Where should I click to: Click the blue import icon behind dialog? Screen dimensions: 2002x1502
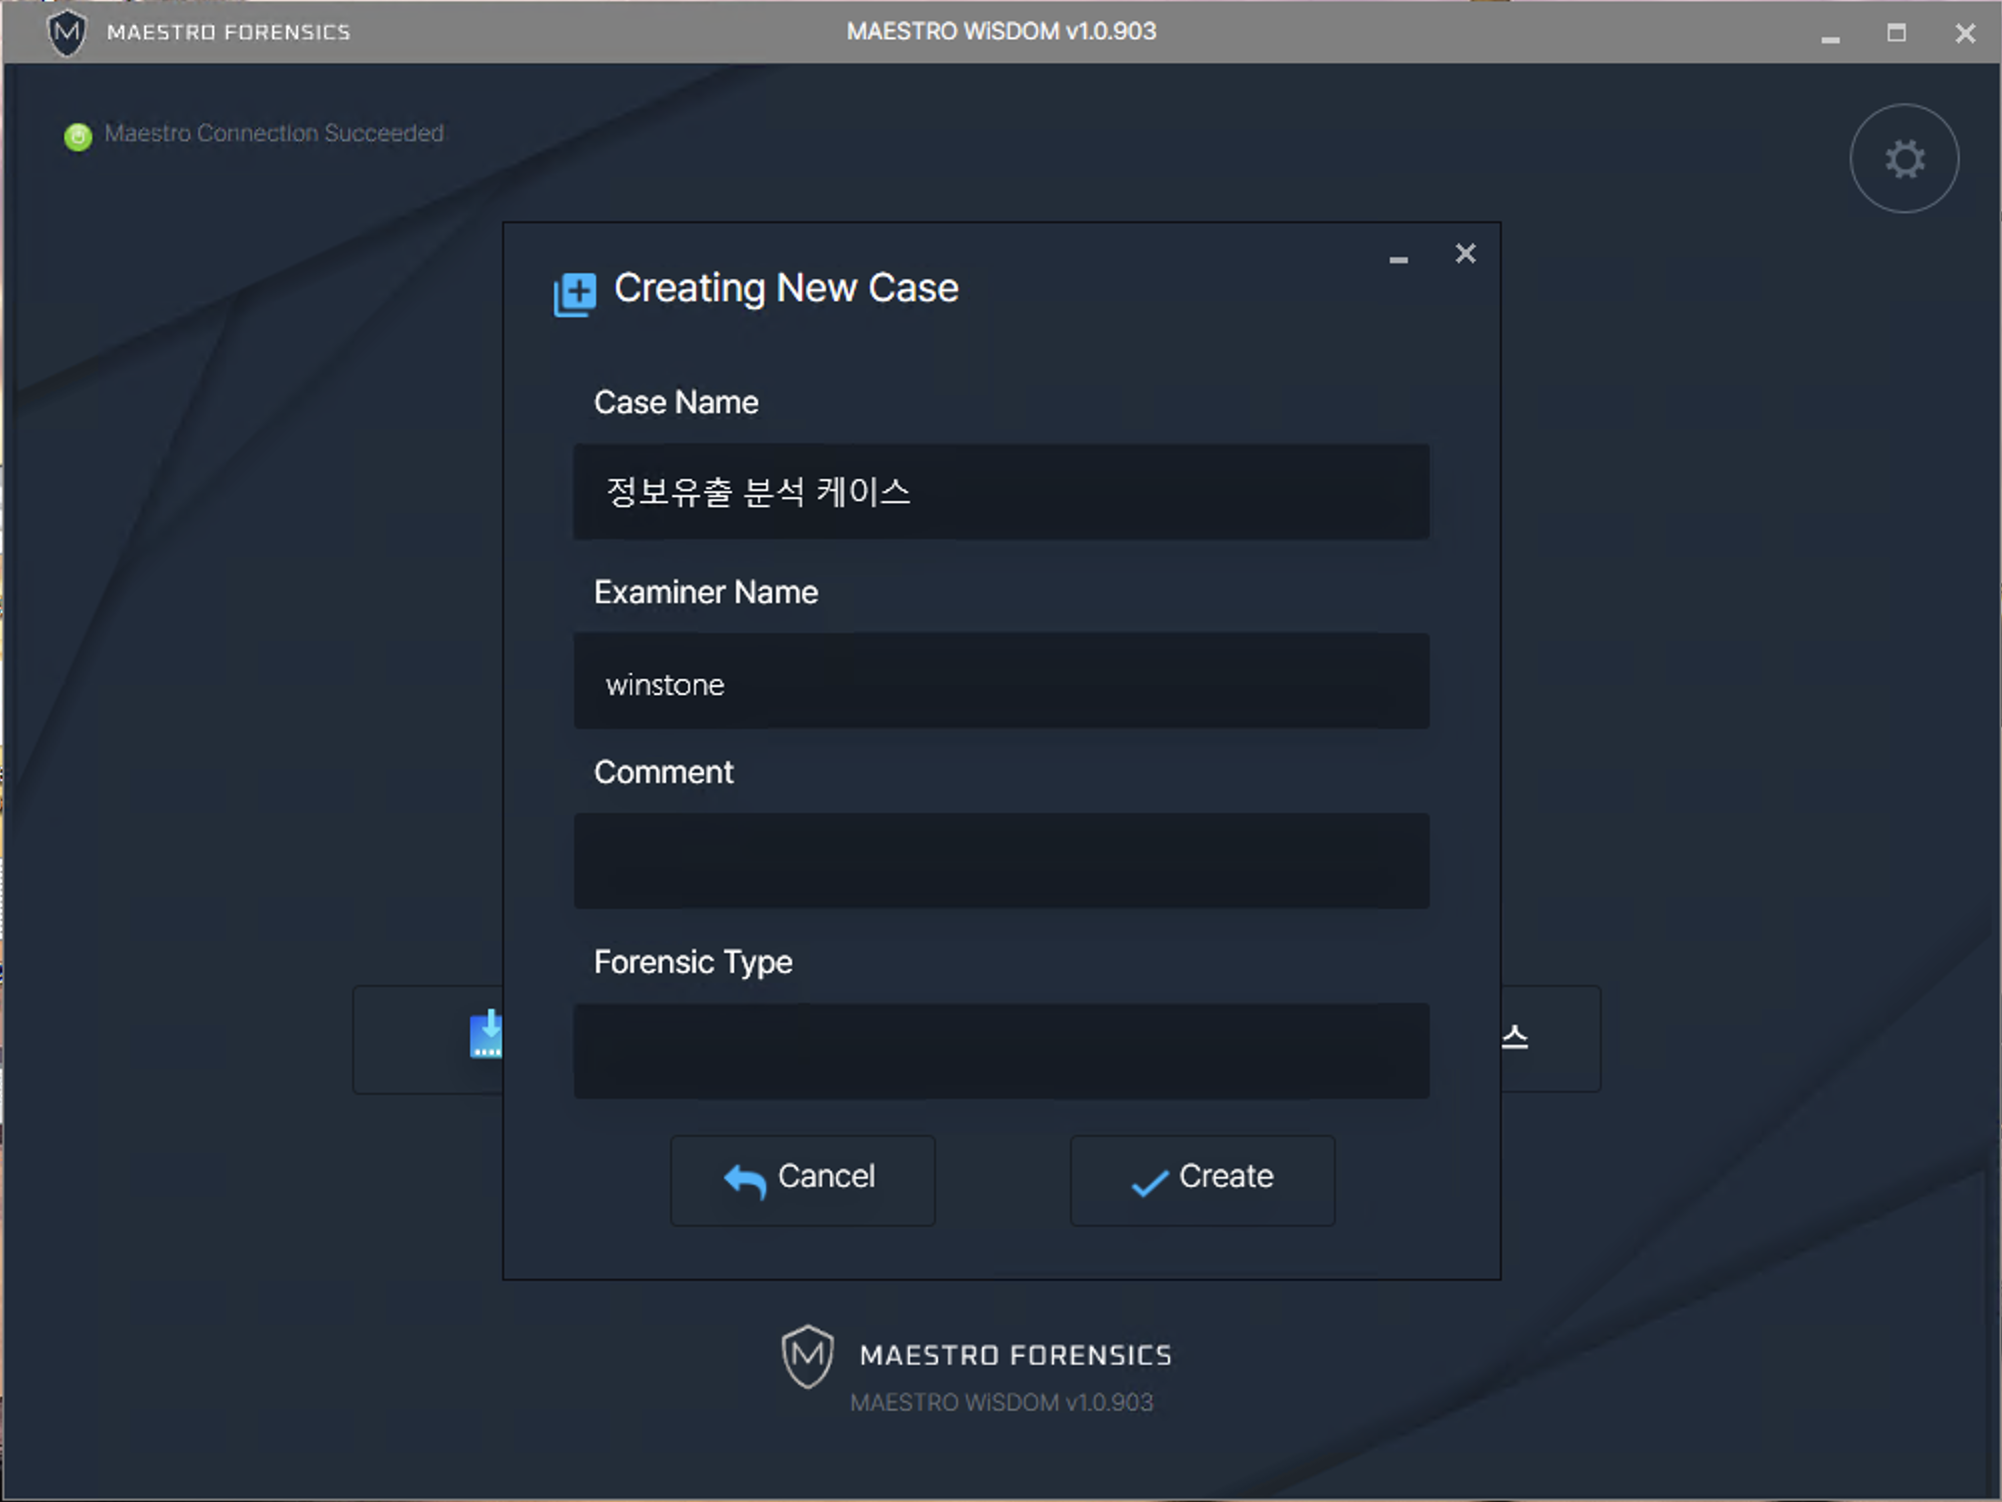point(486,1036)
